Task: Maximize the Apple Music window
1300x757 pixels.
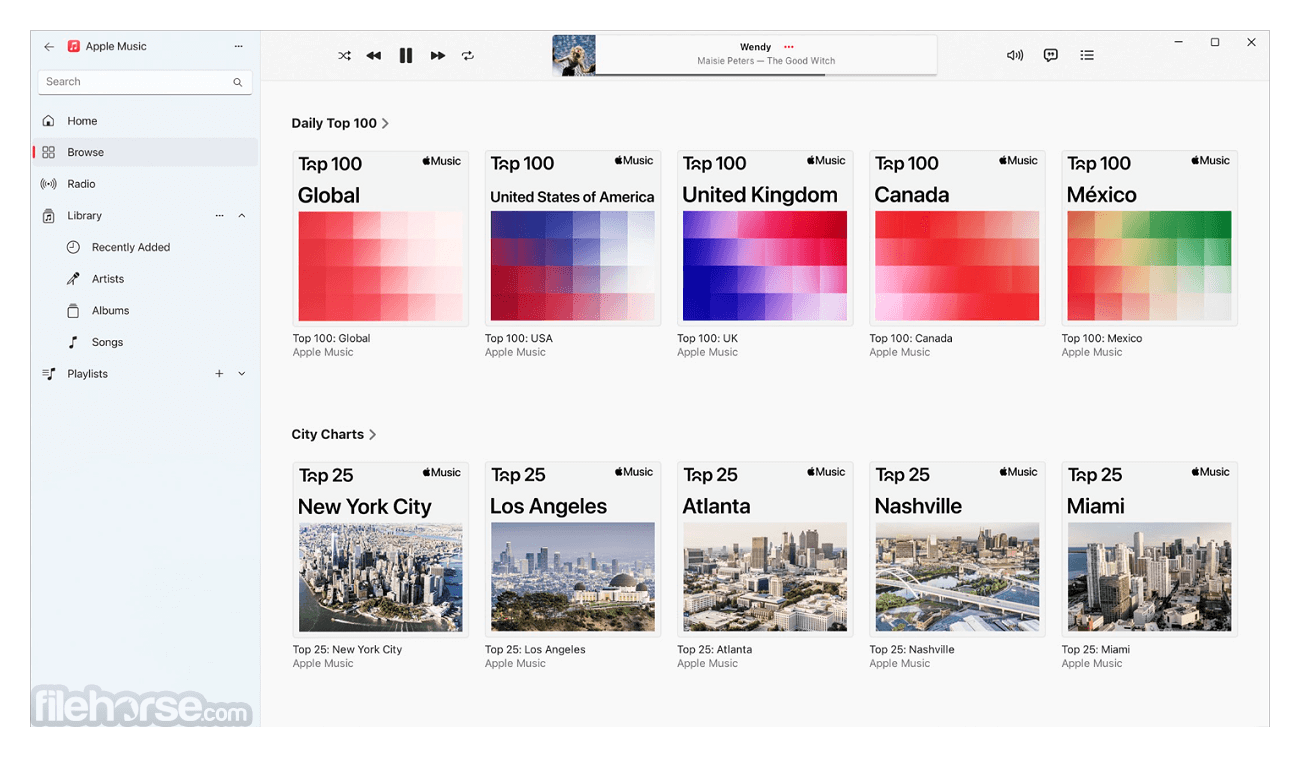Action: (x=1215, y=42)
